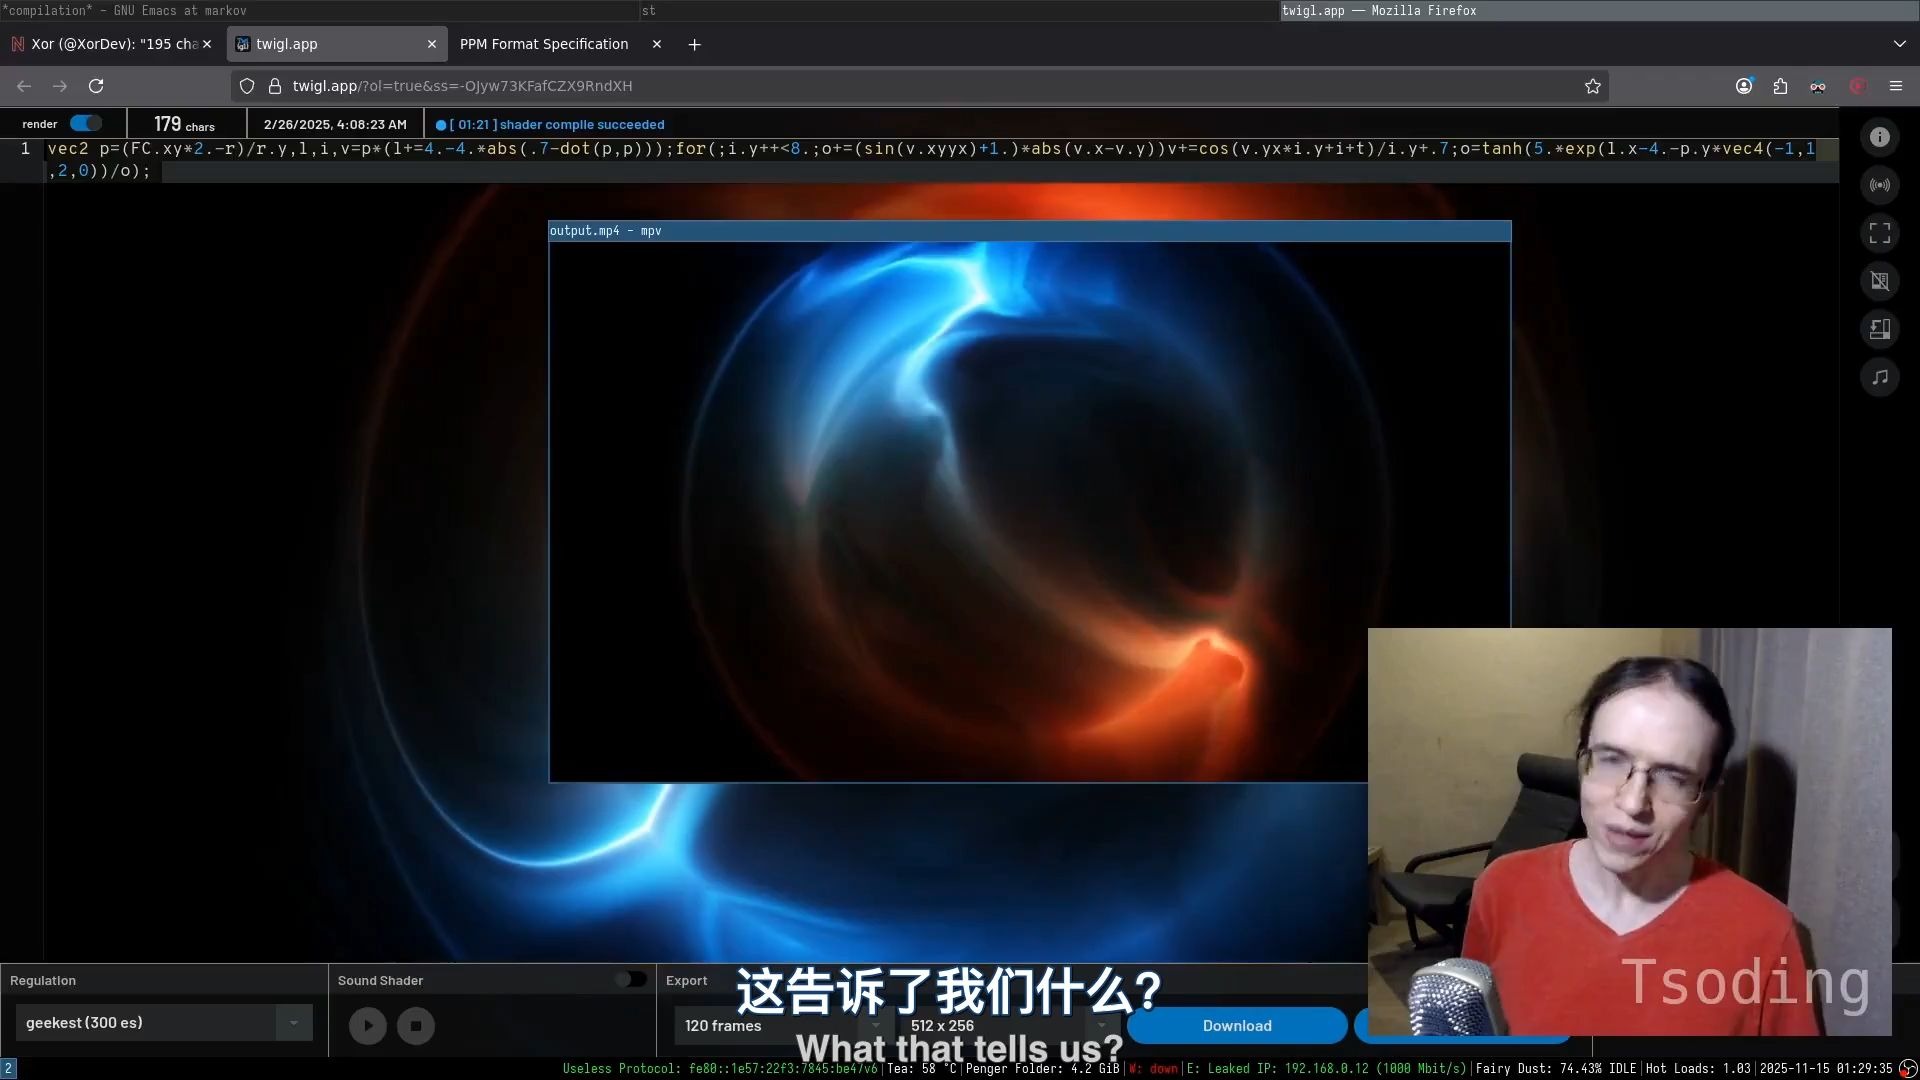Click the music note icon in sidebar
1920x1080 pixels.
point(1880,377)
